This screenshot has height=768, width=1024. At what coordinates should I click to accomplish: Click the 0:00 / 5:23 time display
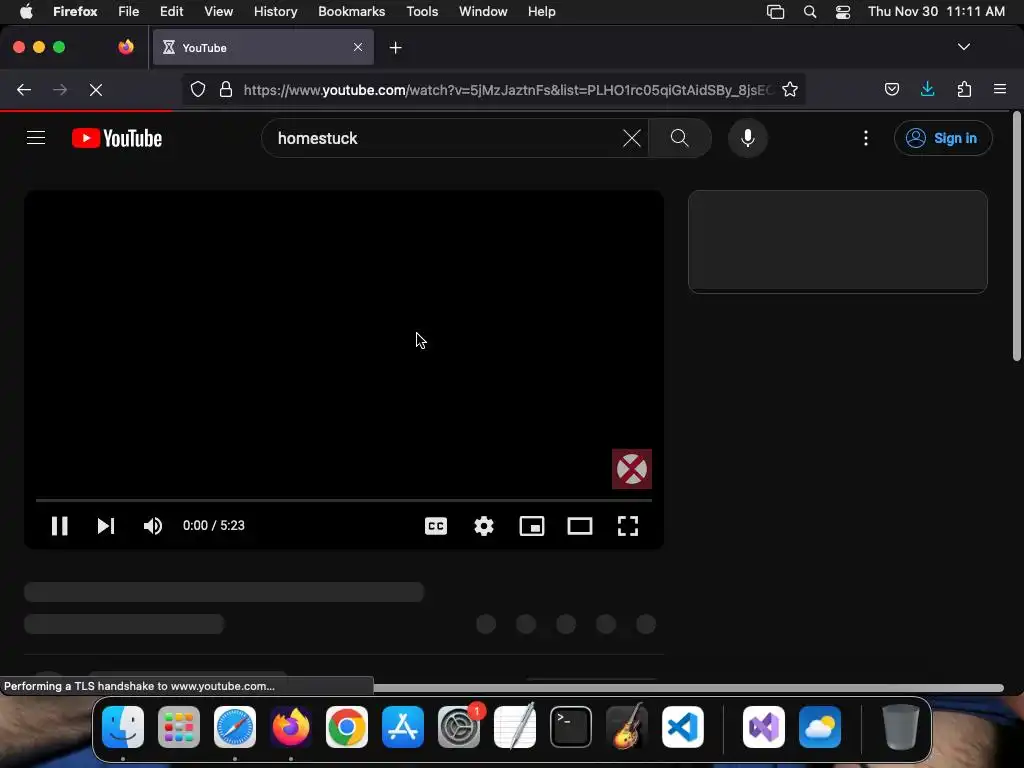214,526
